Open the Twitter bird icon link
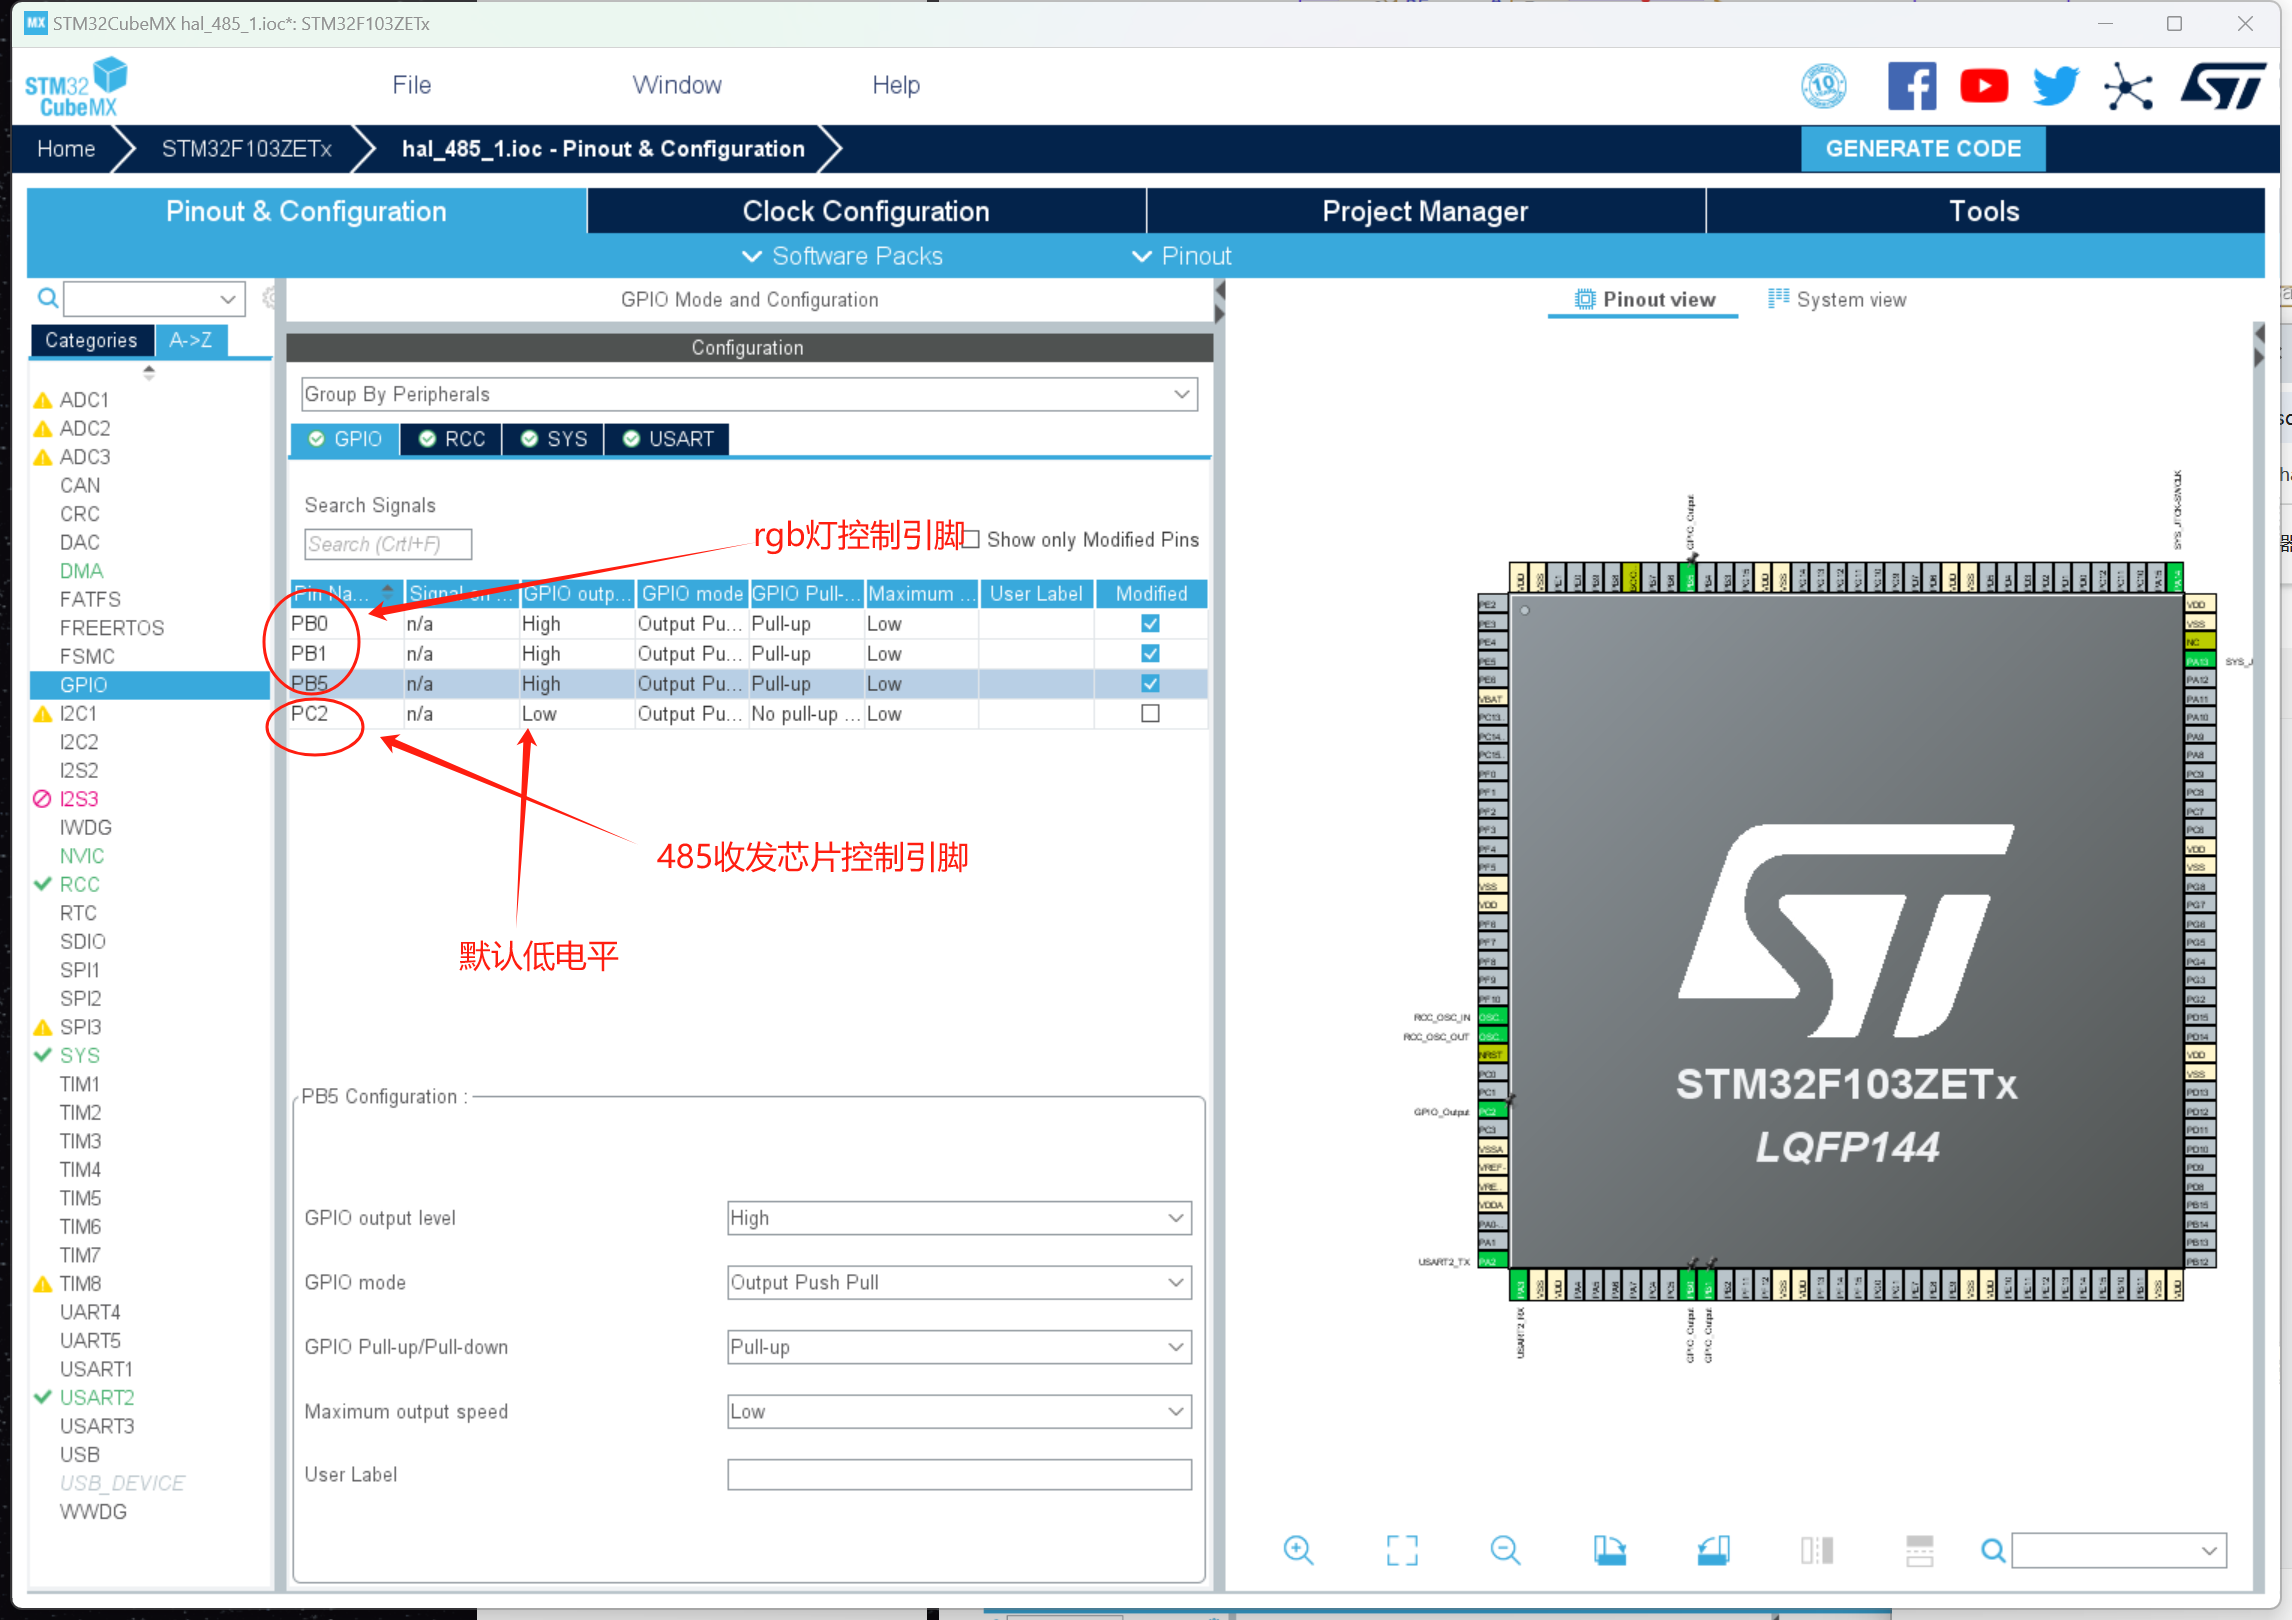Screen dimensions: 2292x1620 point(2056,86)
